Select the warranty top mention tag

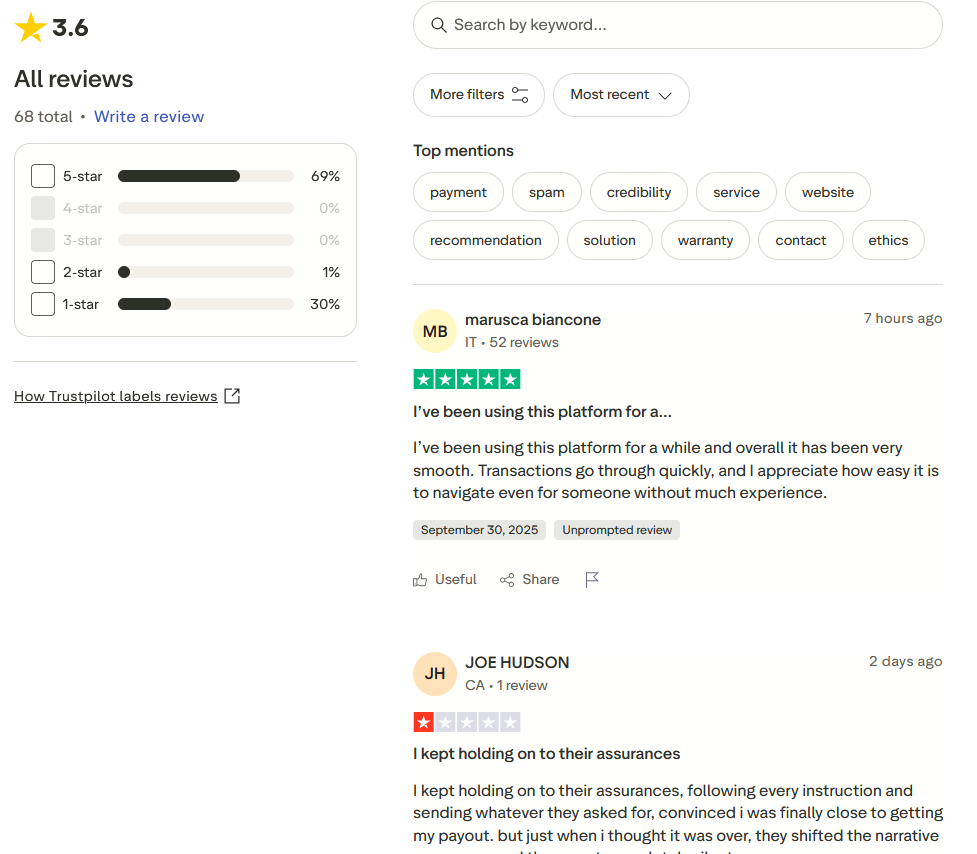coord(705,240)
